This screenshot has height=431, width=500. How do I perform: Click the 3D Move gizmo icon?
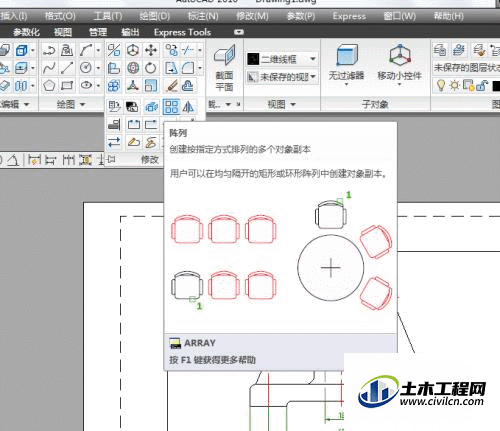(x=133, y=51)
